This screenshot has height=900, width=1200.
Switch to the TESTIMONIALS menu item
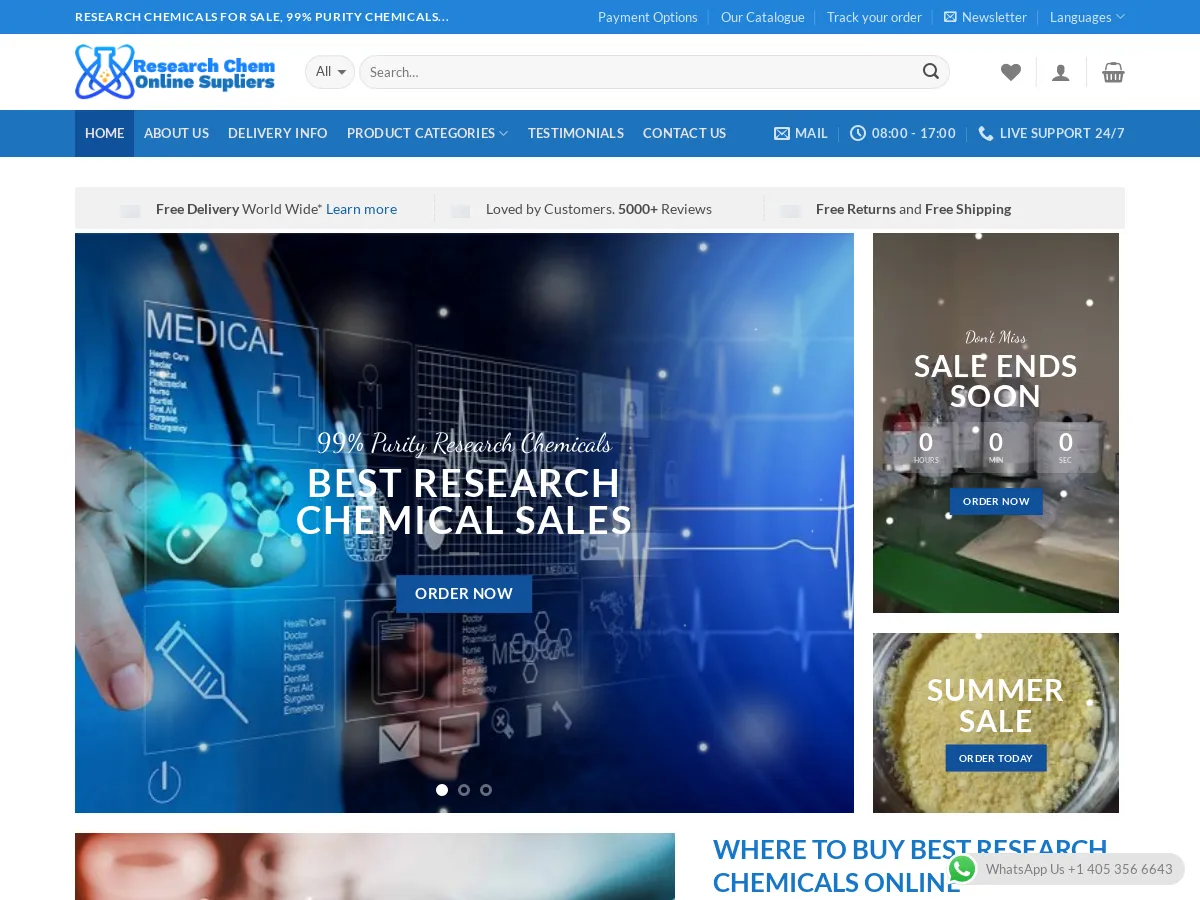pyautogui.click(x=576, y=133)
